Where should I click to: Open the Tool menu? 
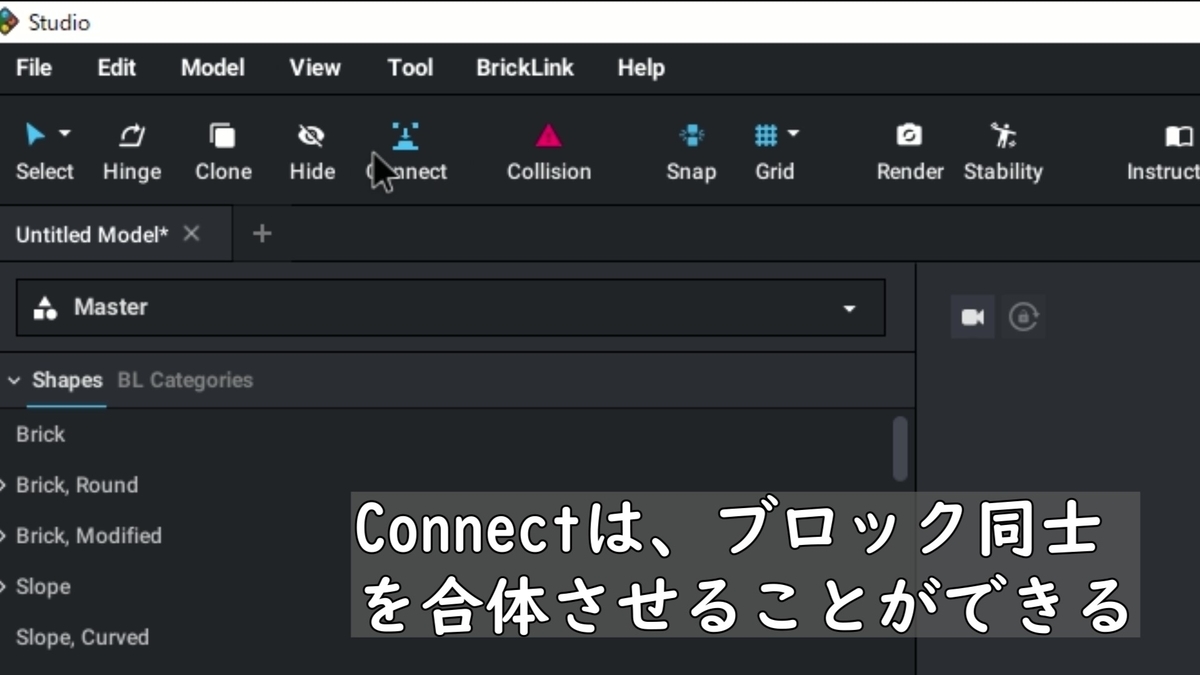(x=410, y=68)
